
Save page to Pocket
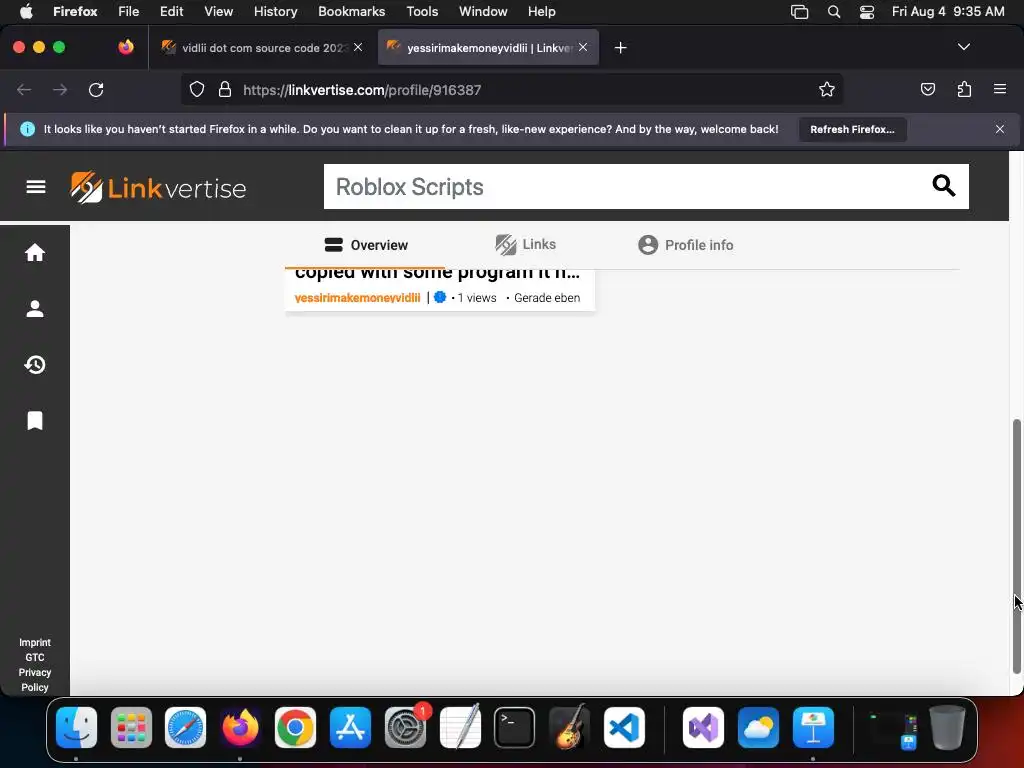point(927,89)
